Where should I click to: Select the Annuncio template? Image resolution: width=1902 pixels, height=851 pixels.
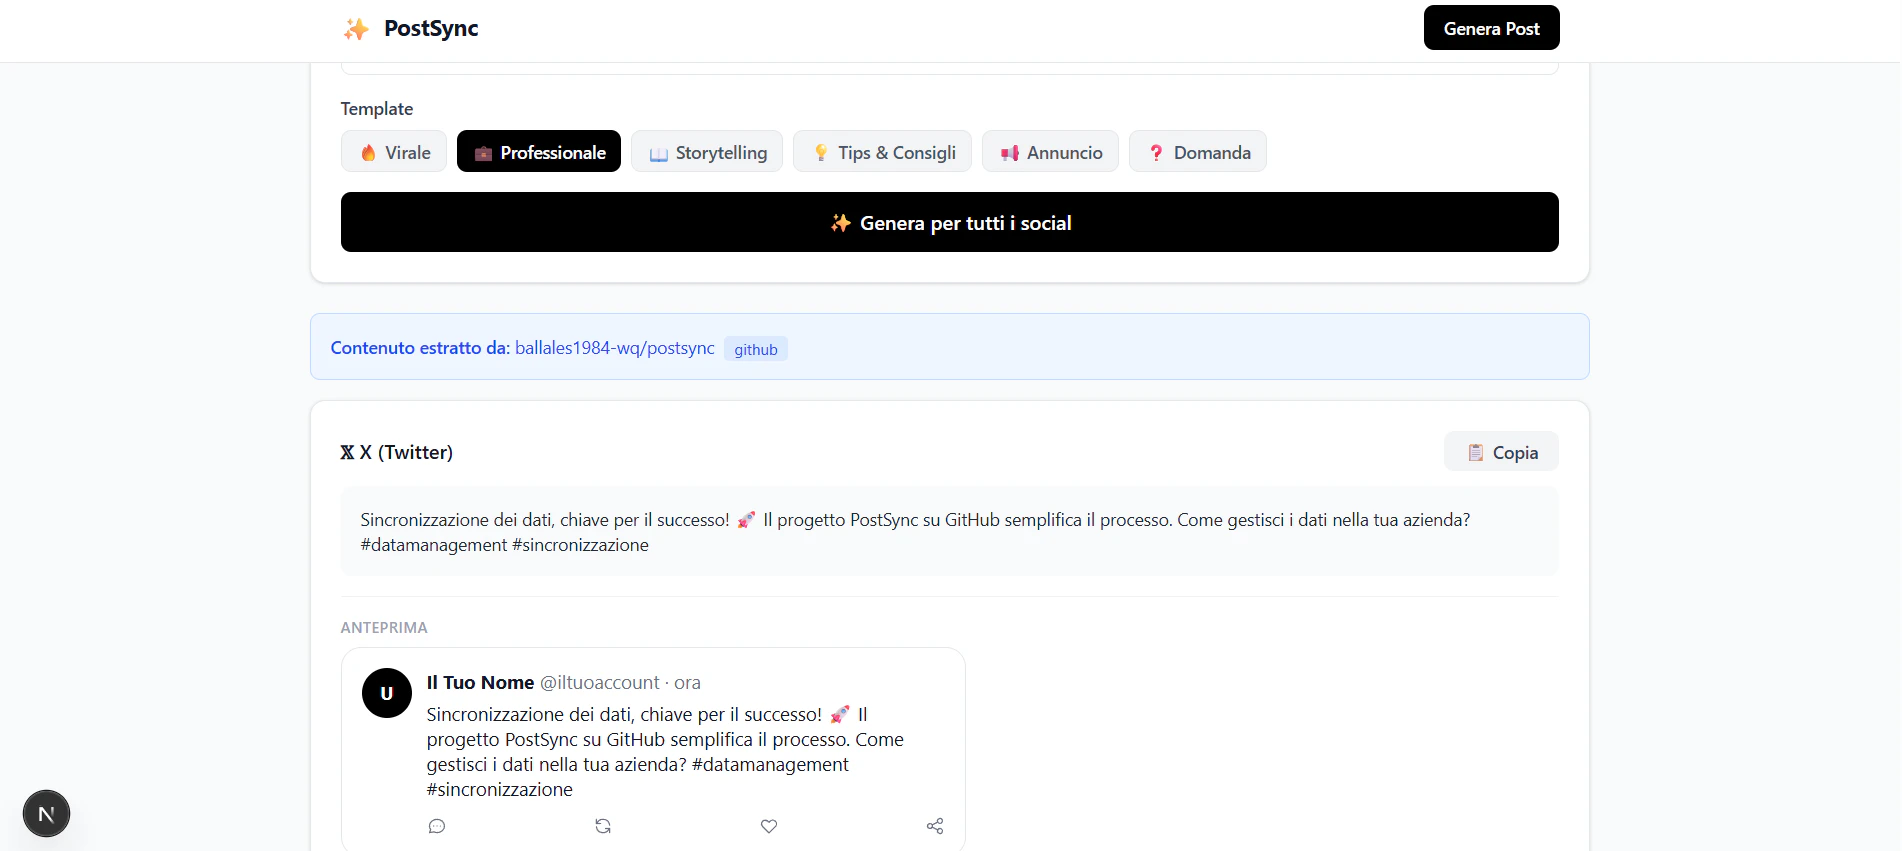coord(1050,152)
